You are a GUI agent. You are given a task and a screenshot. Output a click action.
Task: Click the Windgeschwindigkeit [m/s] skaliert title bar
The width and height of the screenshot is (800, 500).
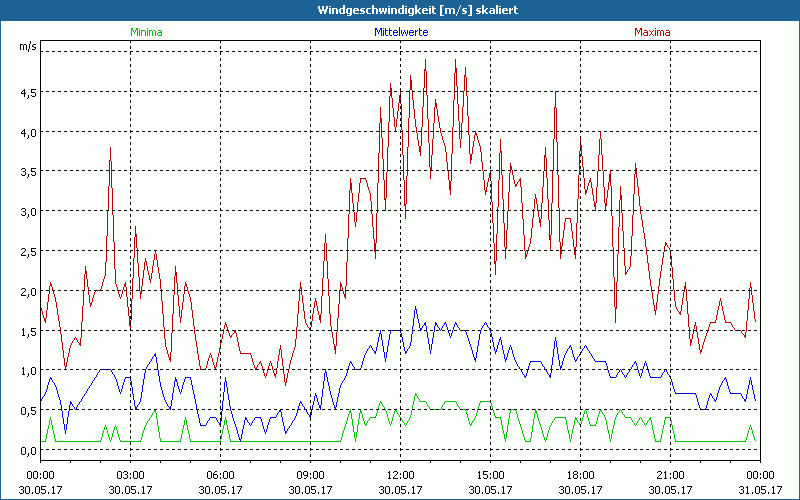pos(400,9)
